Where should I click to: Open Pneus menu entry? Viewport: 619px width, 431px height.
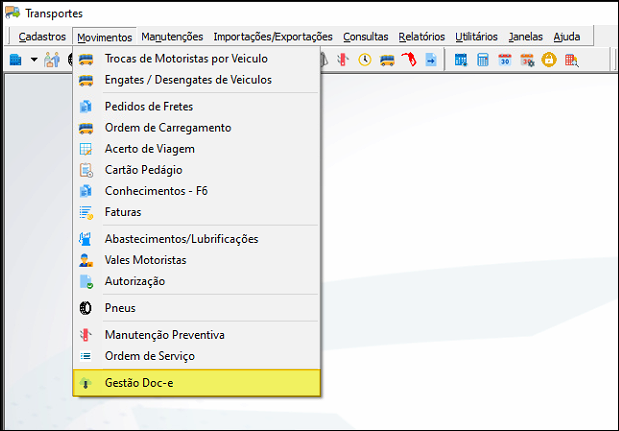(197, 308)
